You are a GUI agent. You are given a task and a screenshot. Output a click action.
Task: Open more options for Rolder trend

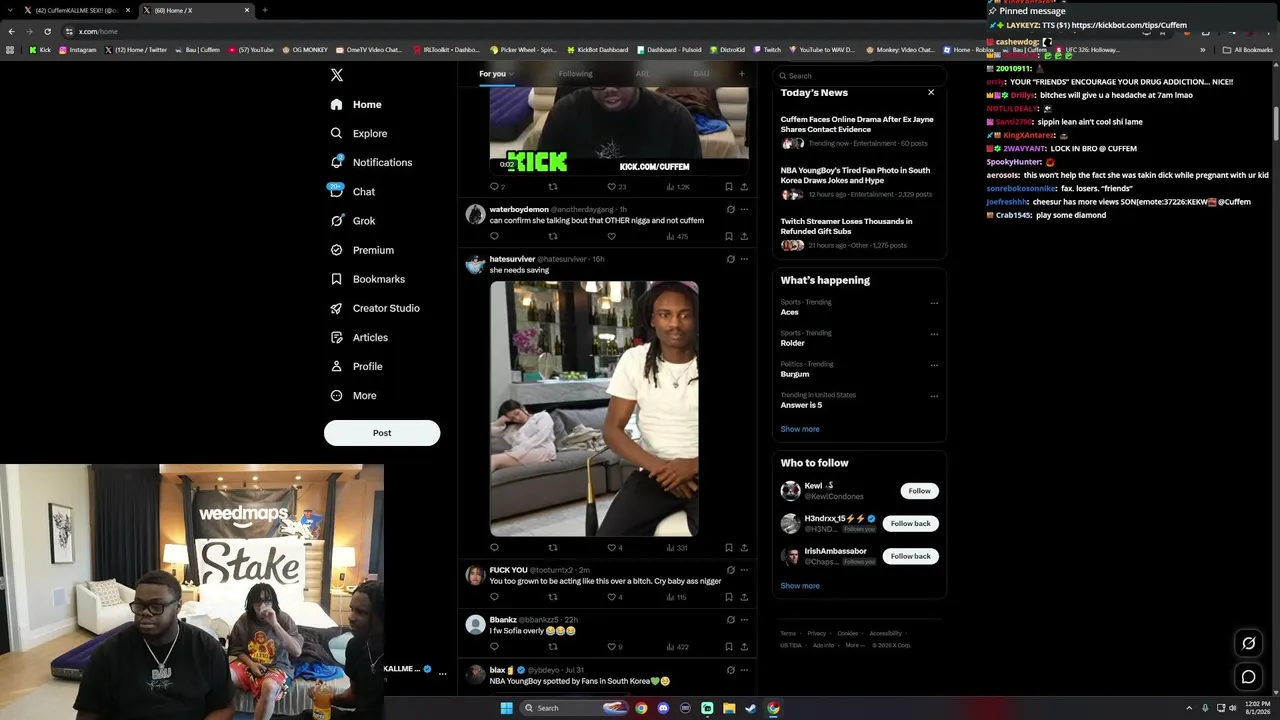934,334
